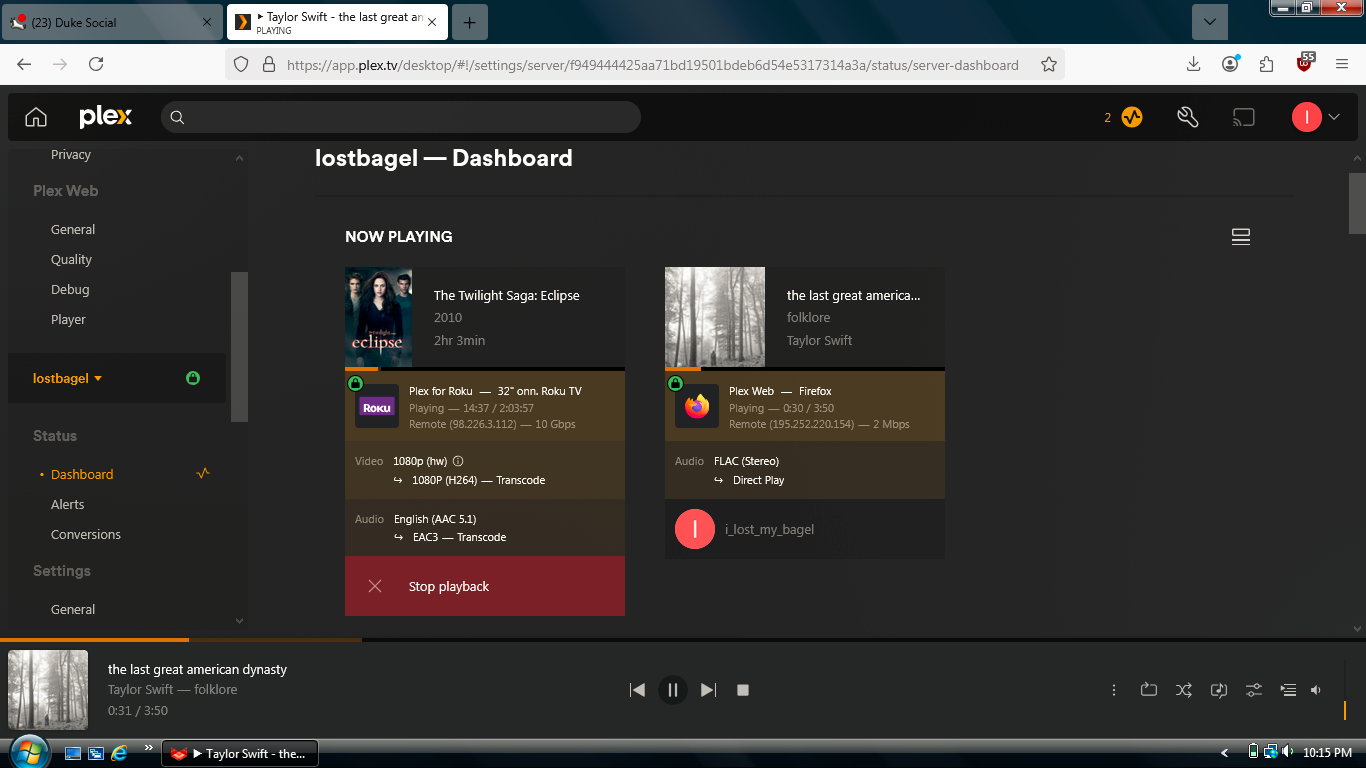Switch Now Playing layout view icon
1366x768 pixels.
[x=1241, y=237]
